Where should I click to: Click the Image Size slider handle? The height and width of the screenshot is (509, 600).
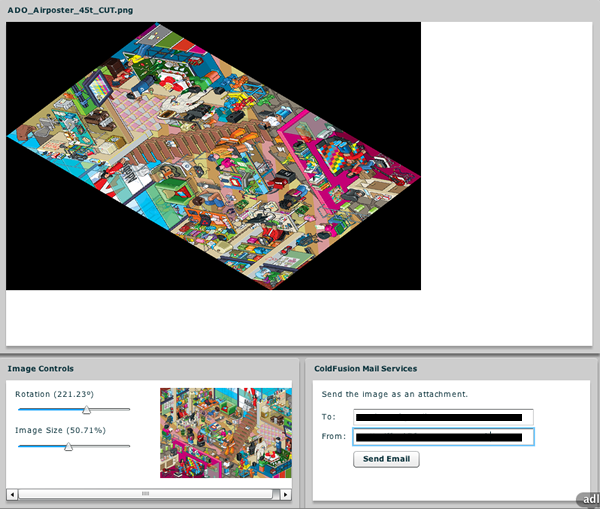point(68,446)
